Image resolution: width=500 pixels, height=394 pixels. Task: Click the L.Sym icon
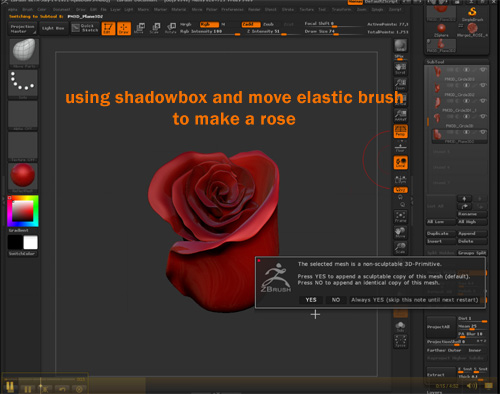pos(400,179)
